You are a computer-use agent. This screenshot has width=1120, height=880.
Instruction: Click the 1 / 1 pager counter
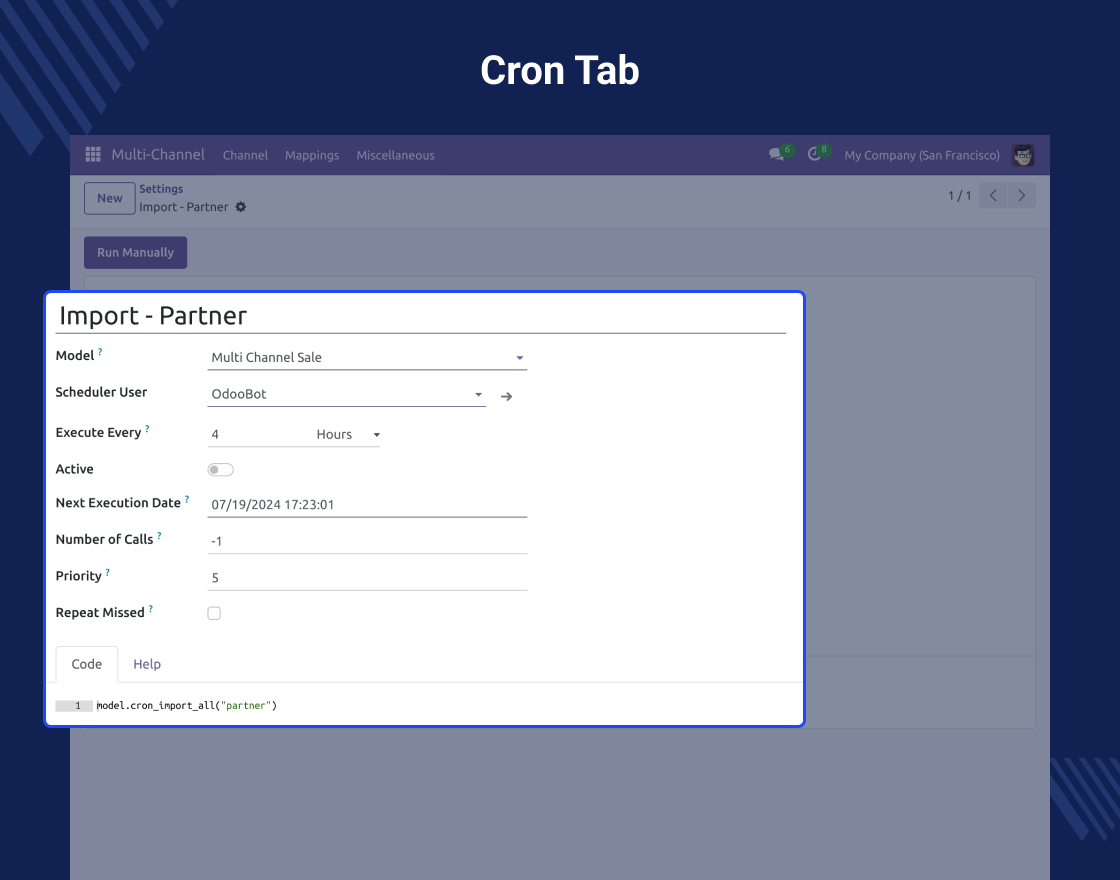coord(959,196)
